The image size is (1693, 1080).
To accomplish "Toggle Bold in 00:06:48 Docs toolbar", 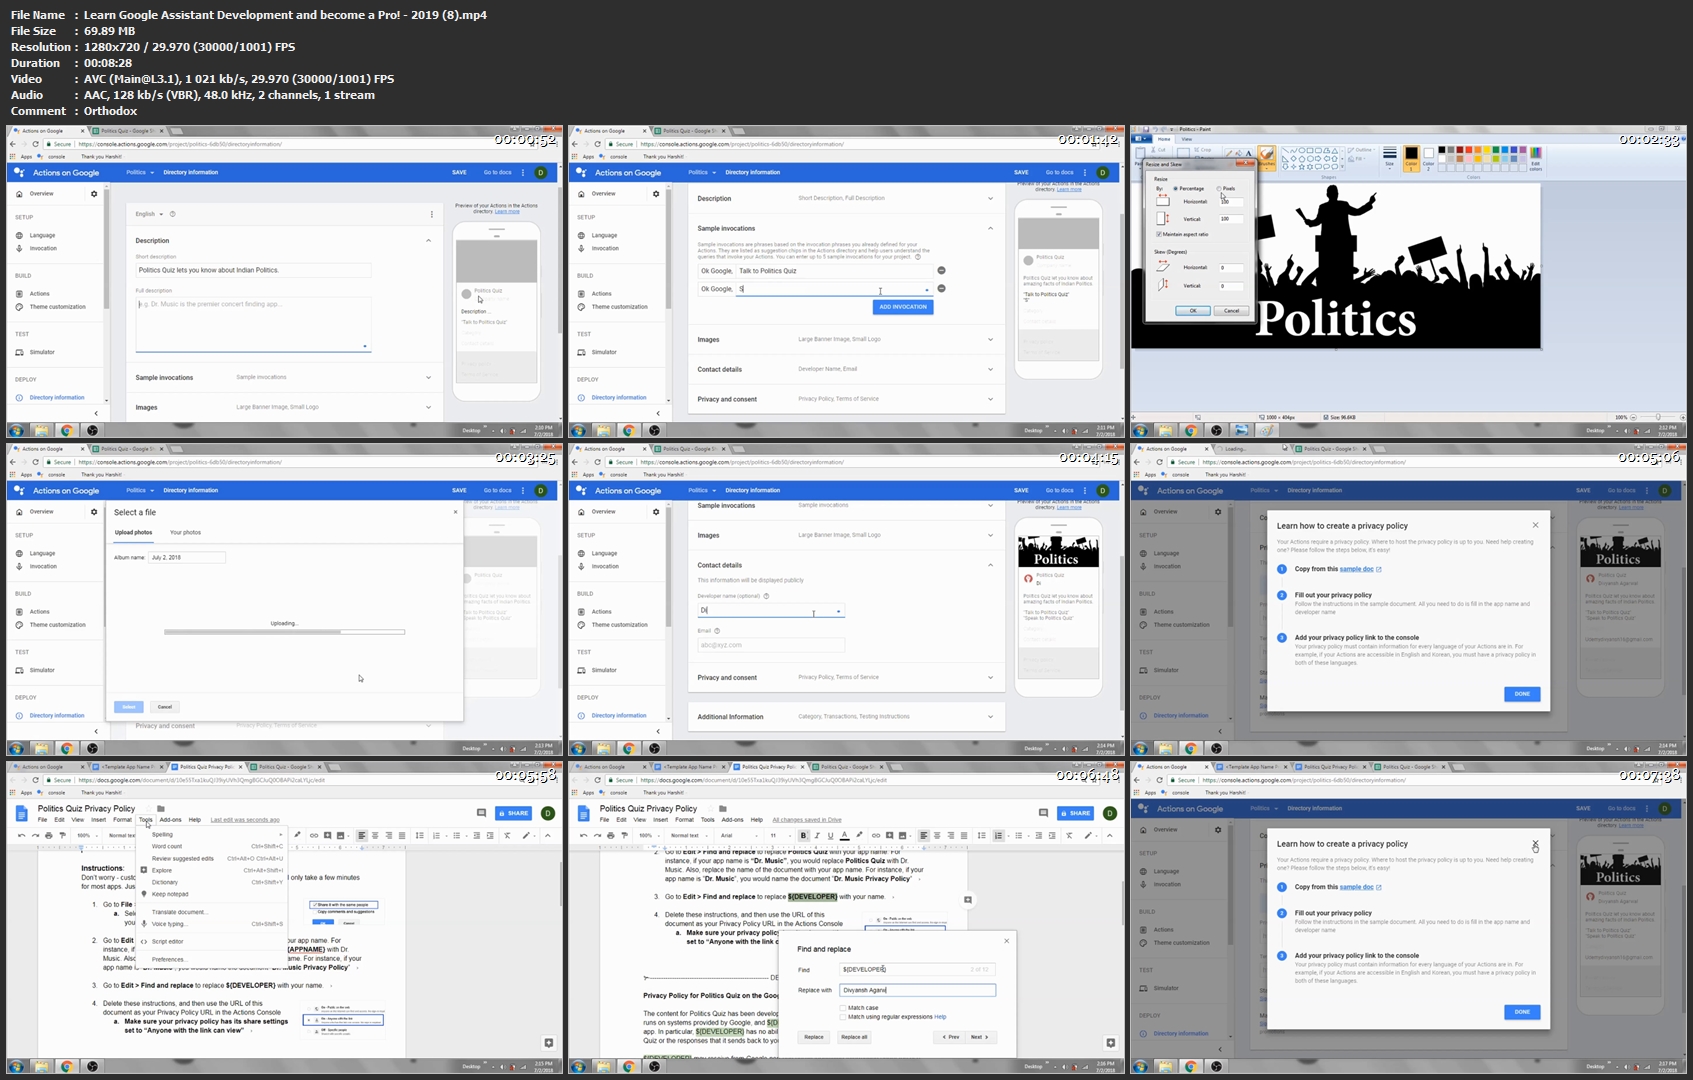I will (803, 835).
